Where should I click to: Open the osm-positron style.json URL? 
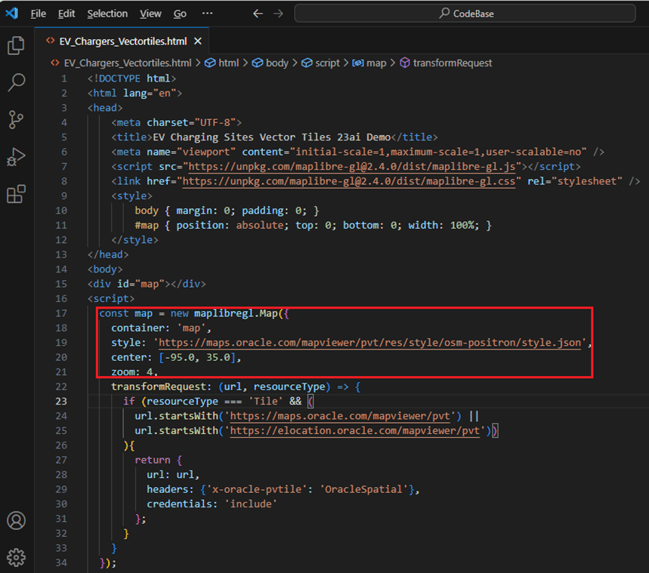click(370, 343)
